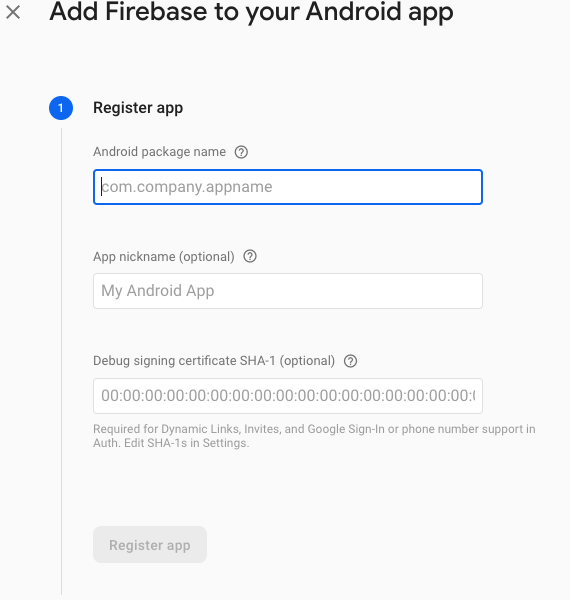Focus the Android package name input field
Screen dimensions: 570x600
[288, 187]
